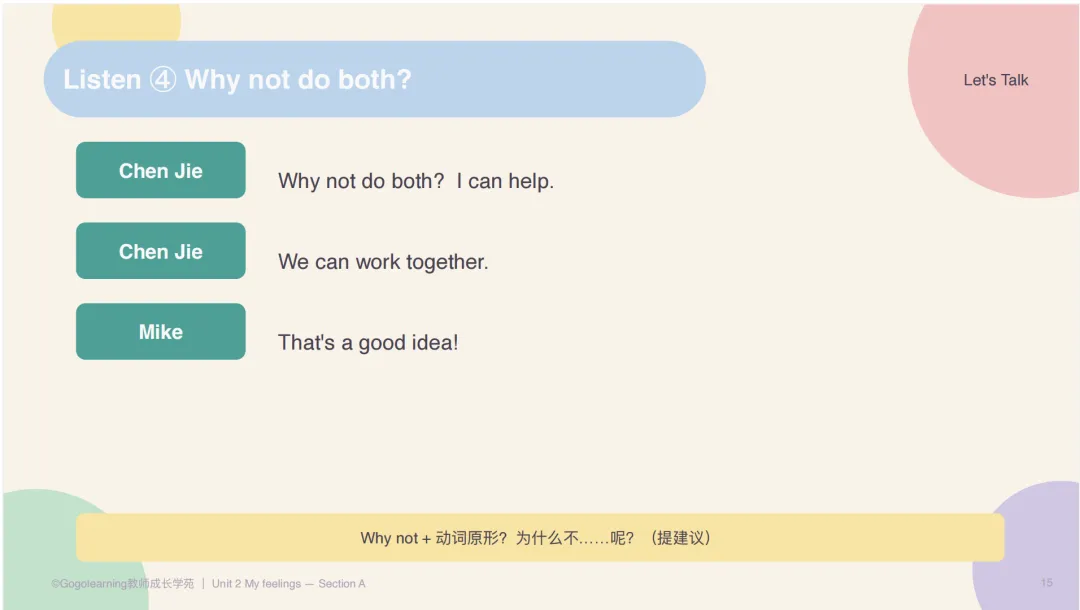Click the blue "Listen ④ Why not do both?" title banner
Viewport: 1080px width, 610px height.
click(375, 79)
